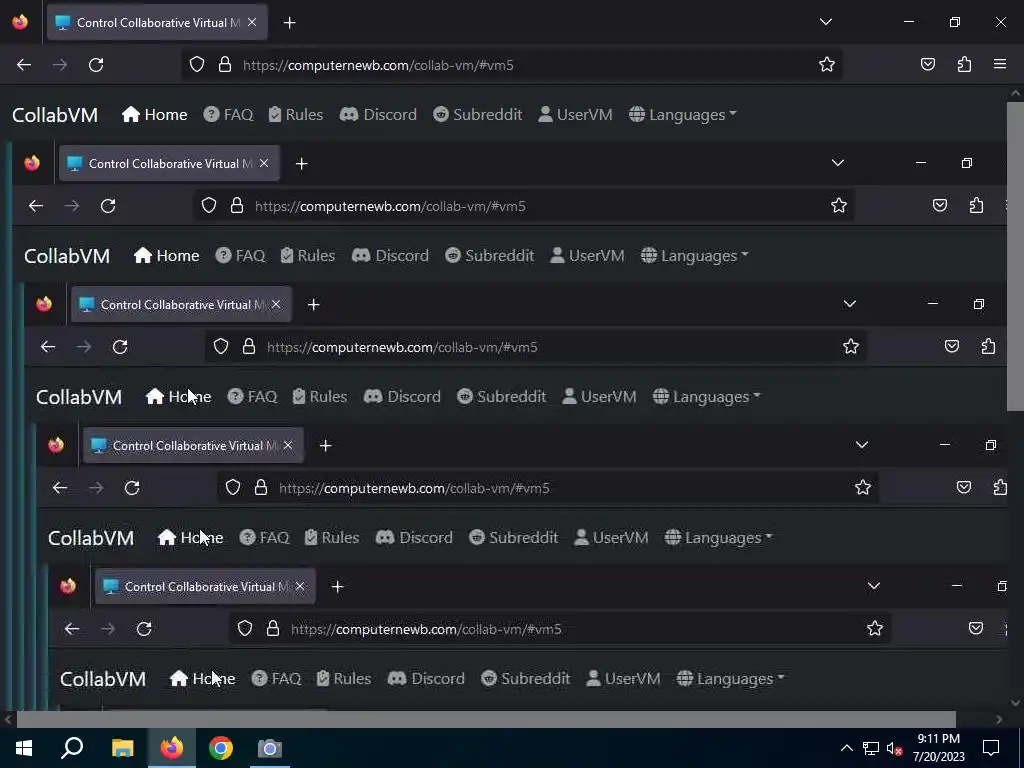Click the Pocket icon in the second nested VM browser
The width and height of the screenshot is (1024, 768).
coord(952,347)
